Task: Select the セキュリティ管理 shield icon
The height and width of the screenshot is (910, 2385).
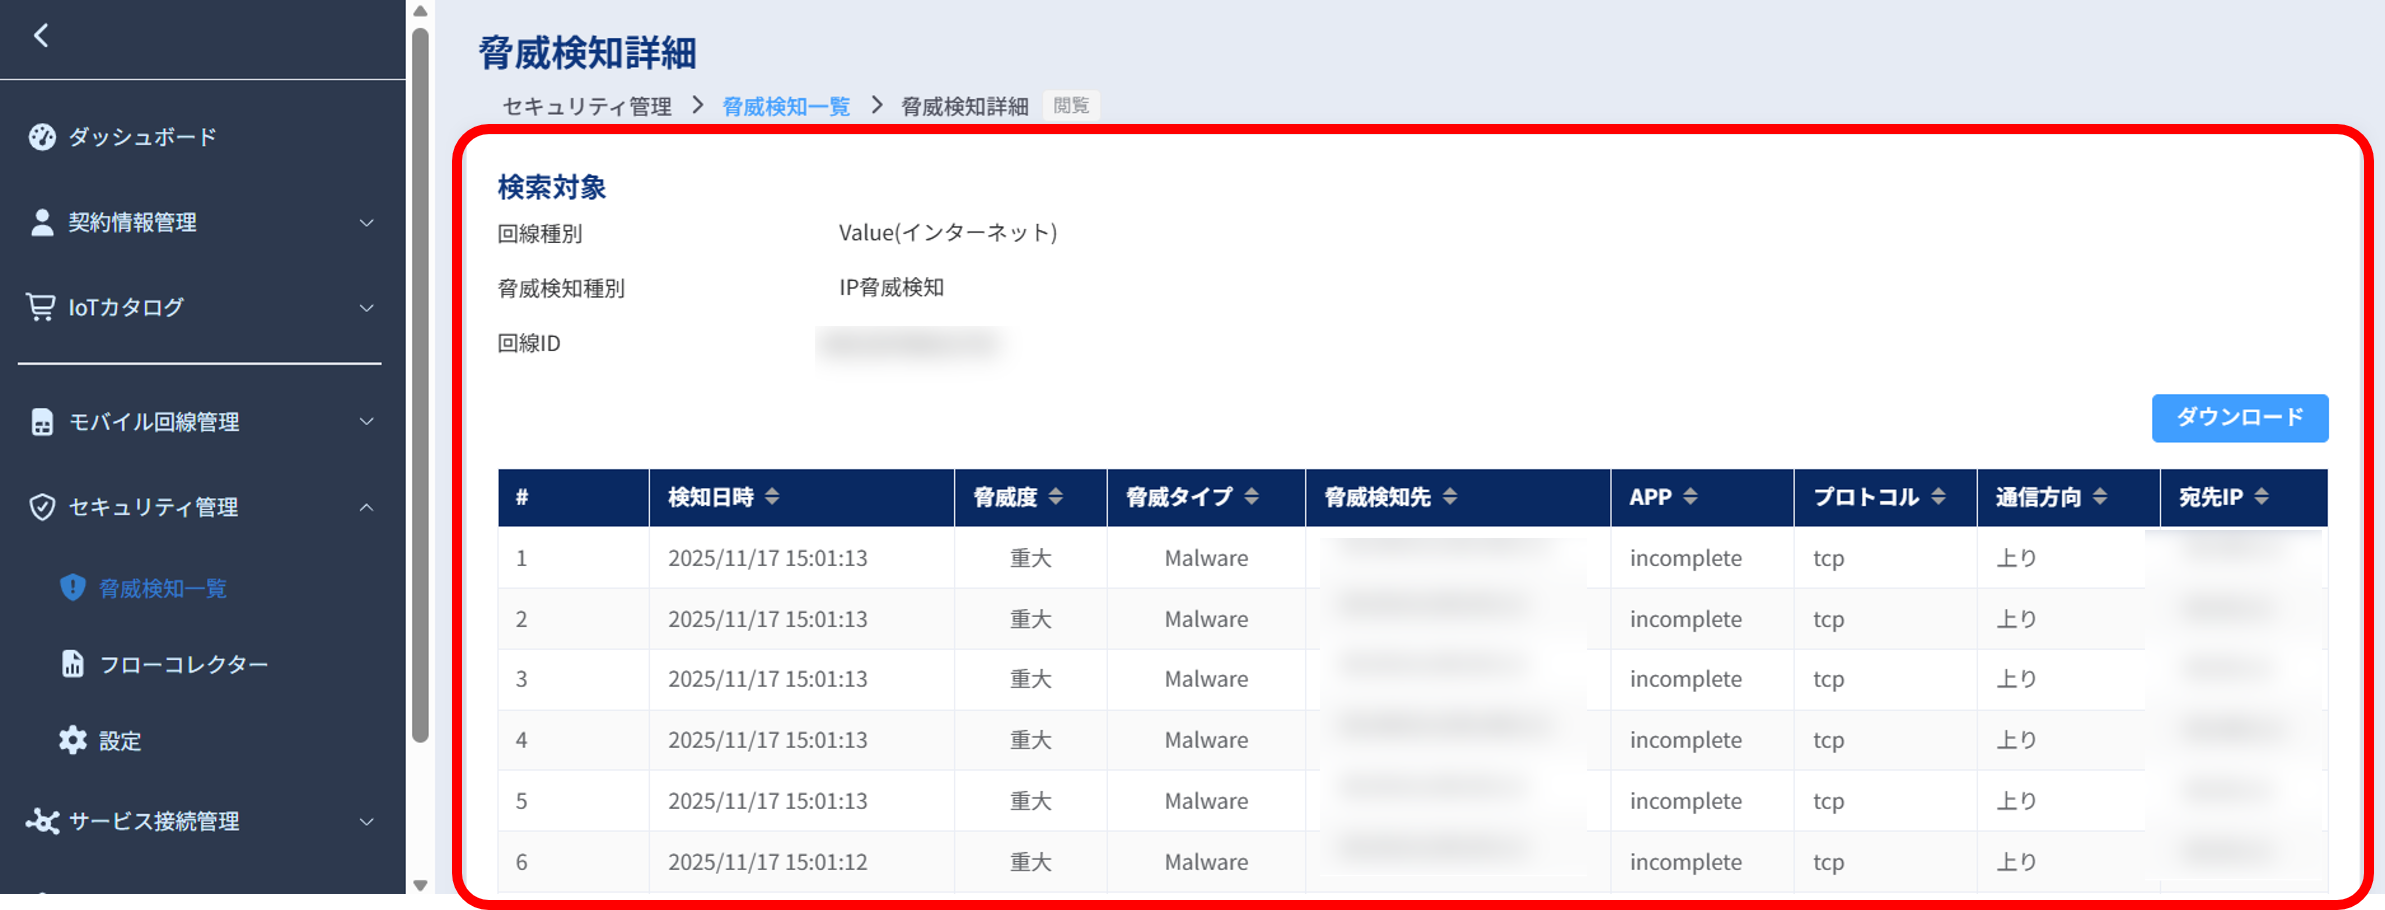Action: (41, 506)
